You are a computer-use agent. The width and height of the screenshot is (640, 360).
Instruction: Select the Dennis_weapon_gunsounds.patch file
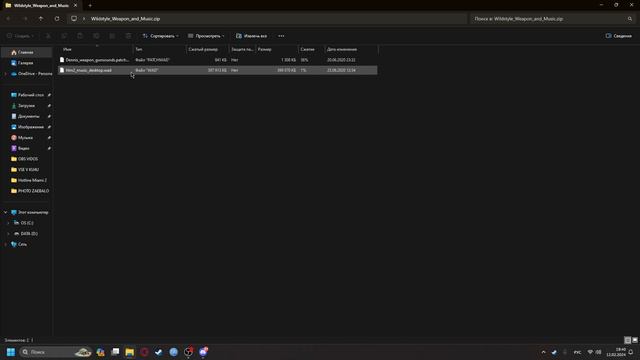click(218, 60)
